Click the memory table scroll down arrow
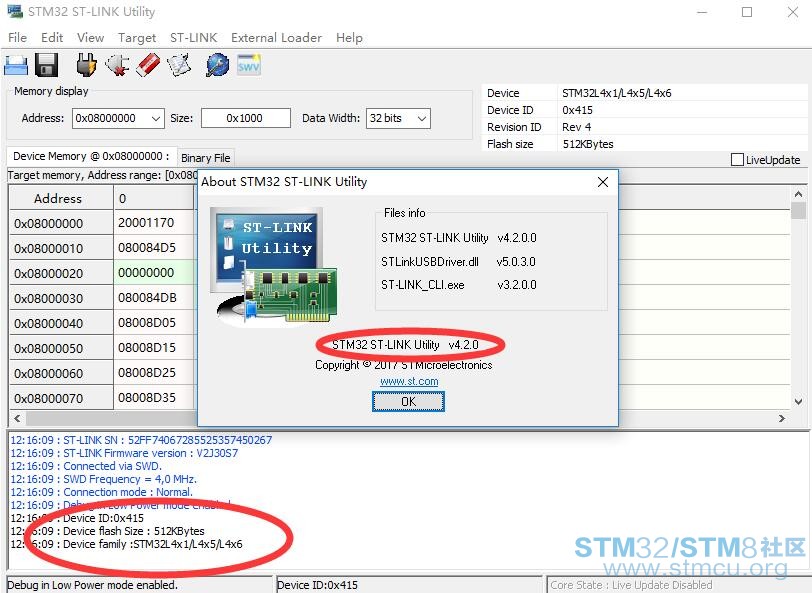The image size is (812, 593). point(799,401)
